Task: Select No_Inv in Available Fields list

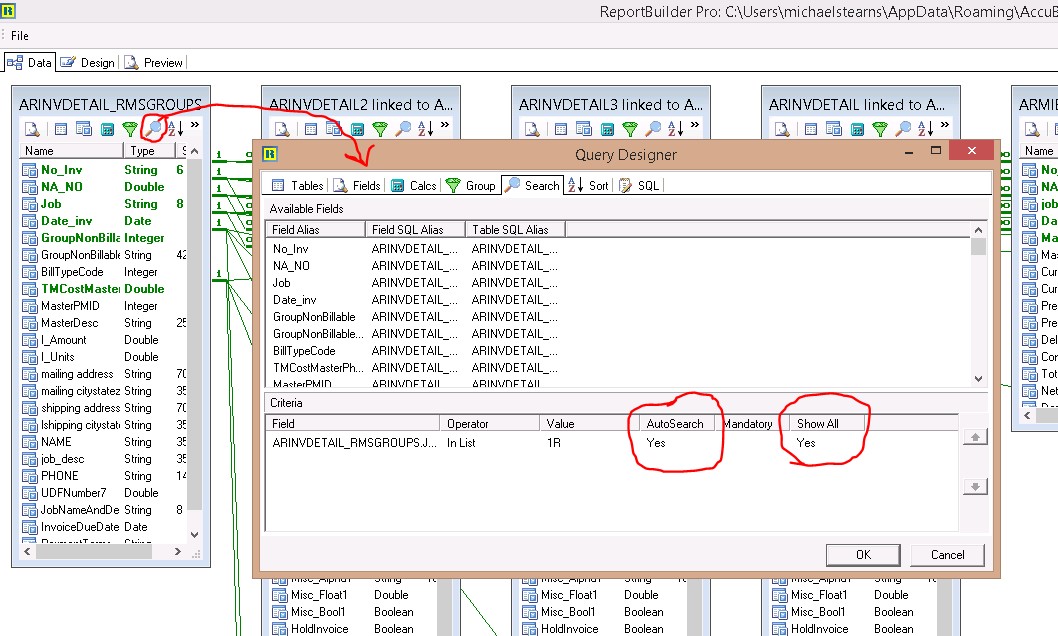Action: coord(290,249)
